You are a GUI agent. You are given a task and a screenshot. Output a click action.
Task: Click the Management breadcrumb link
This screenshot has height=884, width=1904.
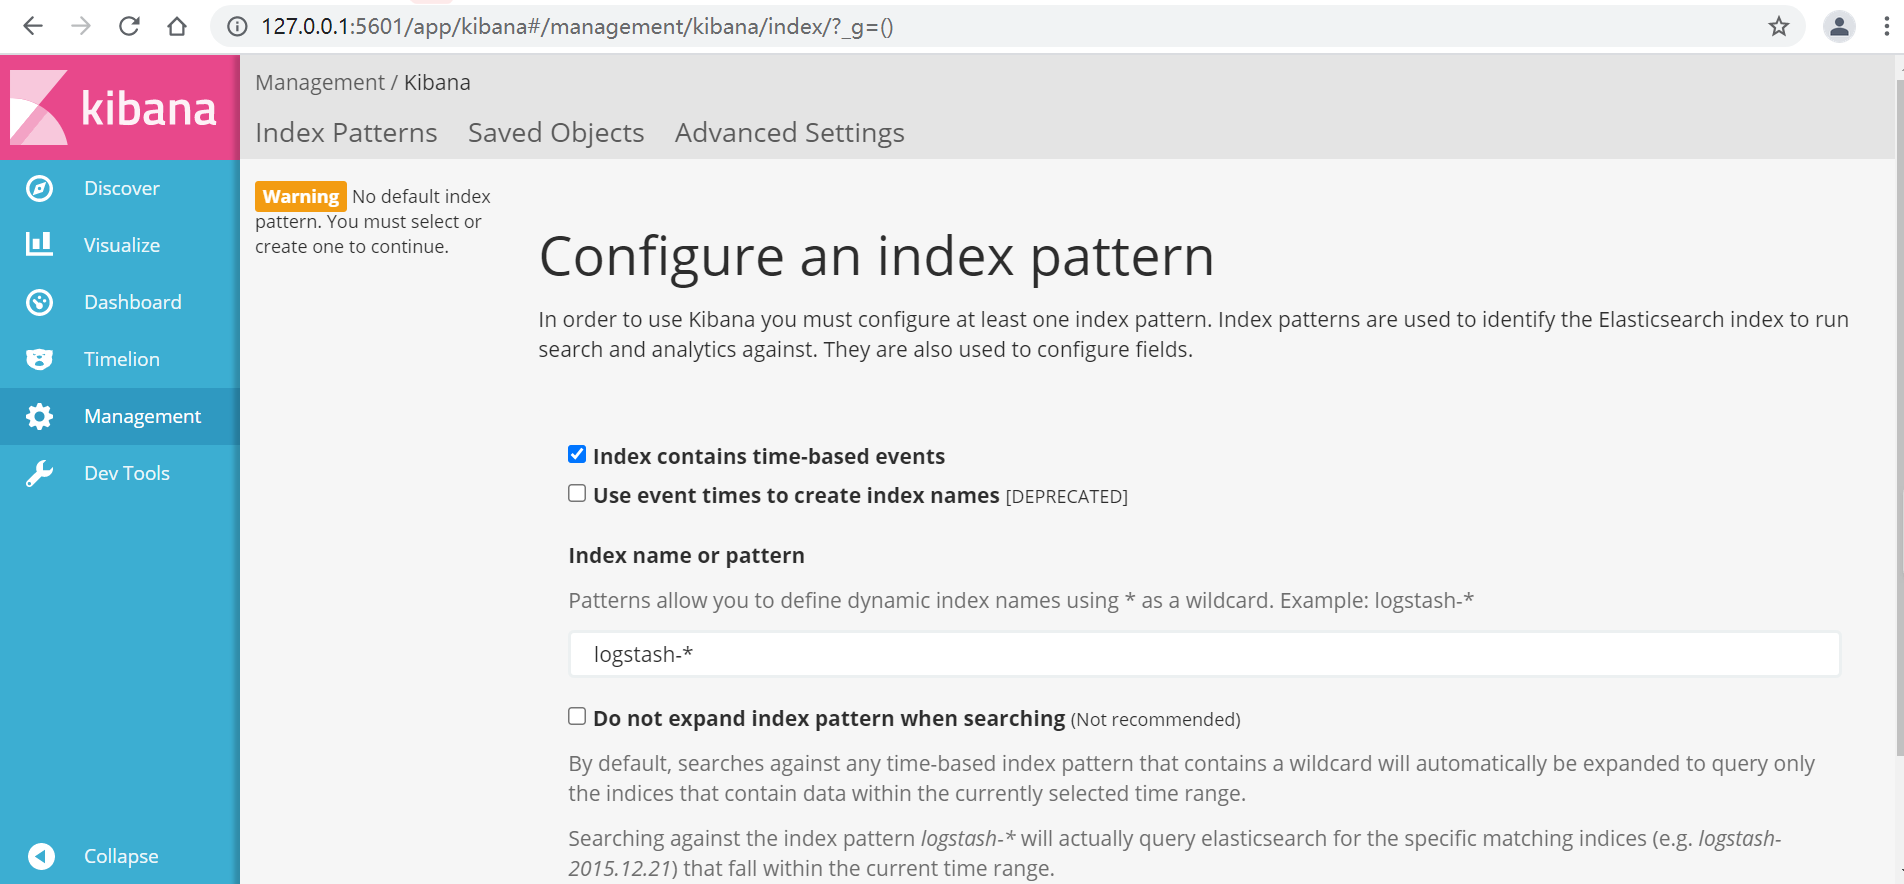click(x=319, y=83)
